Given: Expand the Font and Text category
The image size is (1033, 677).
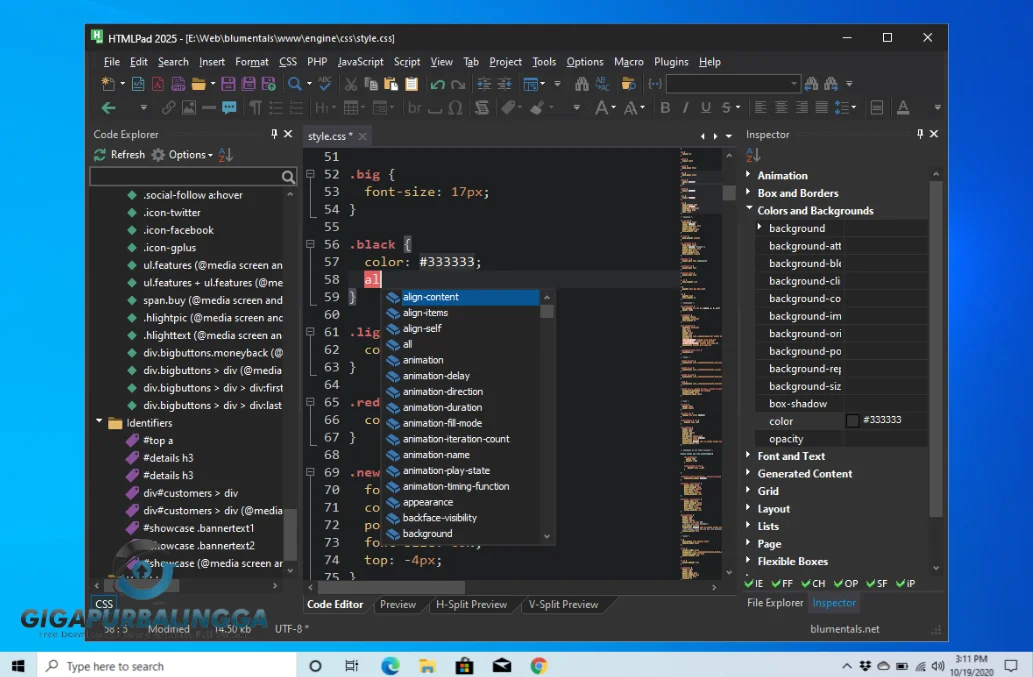Looking at the screenshot, I should [748, 455].
